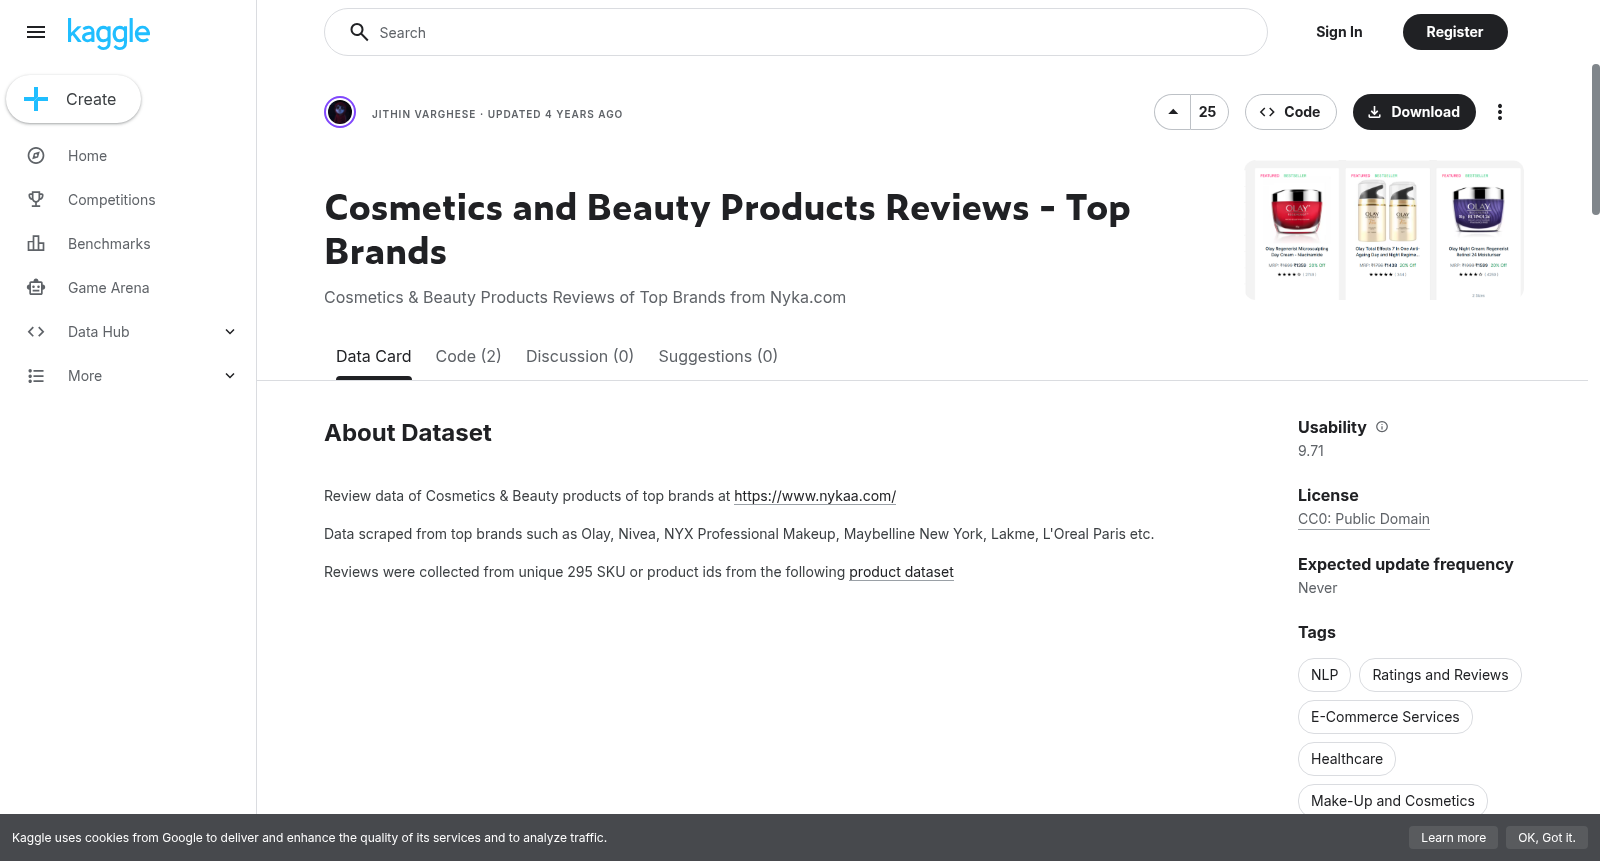The width and height of the screenshot is (1600, 861).
Task: Click the Sign In link
Action: 1339,32
